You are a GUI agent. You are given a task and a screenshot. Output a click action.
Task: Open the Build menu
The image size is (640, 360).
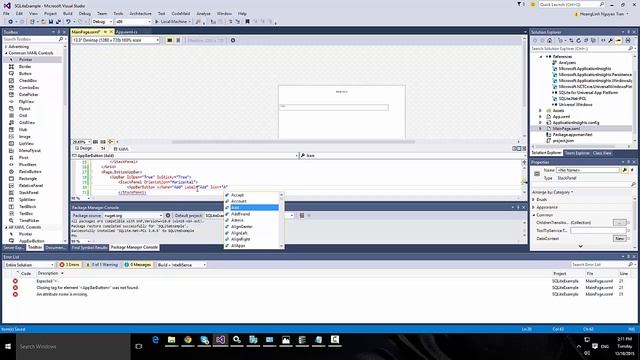(68, 13)
